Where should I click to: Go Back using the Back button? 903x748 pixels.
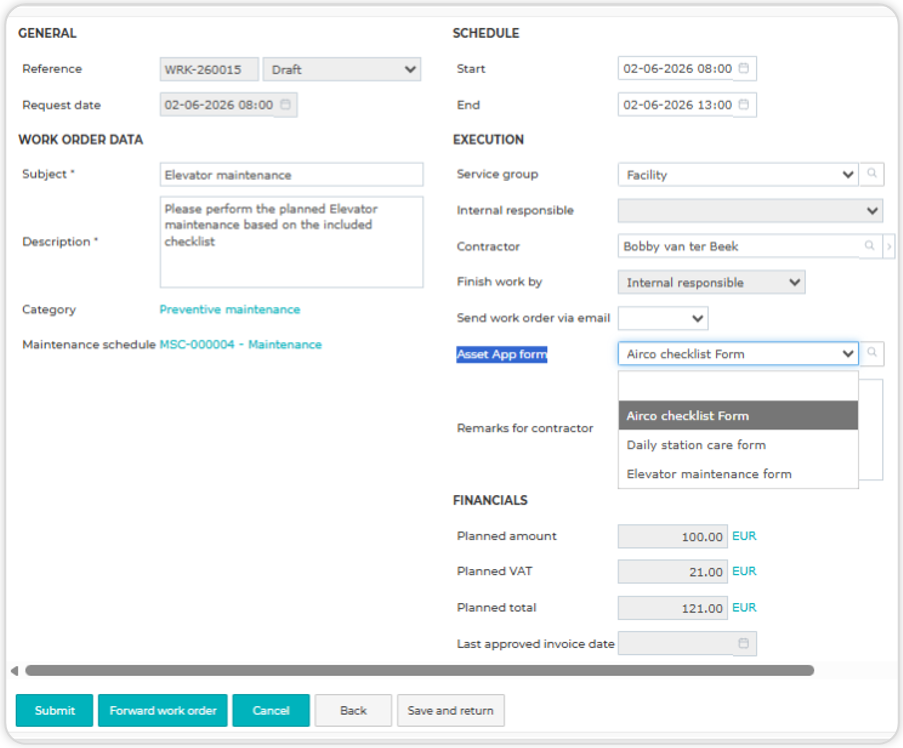[x=353, y=710]
